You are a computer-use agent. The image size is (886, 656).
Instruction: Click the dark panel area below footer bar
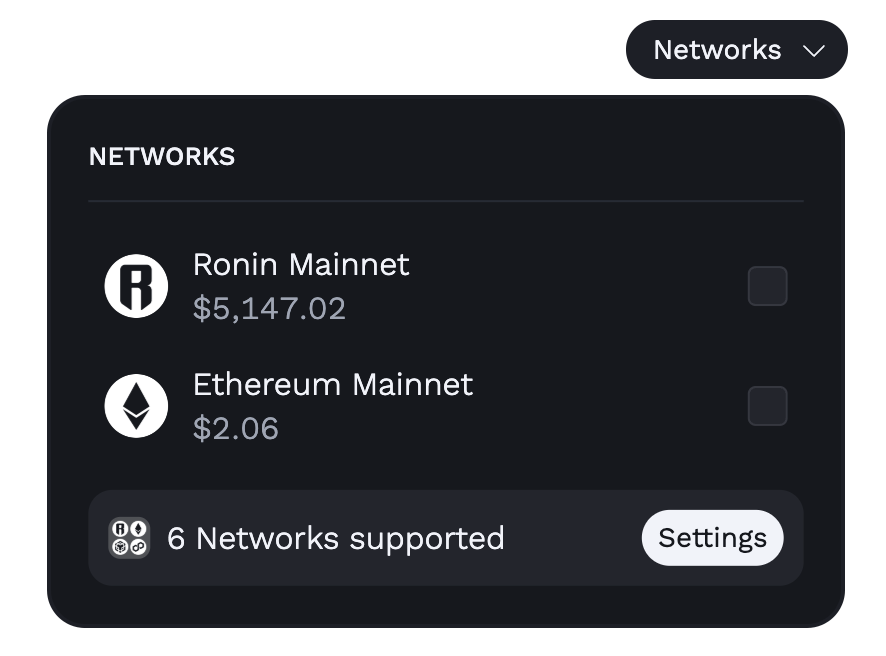pos(446,606)
